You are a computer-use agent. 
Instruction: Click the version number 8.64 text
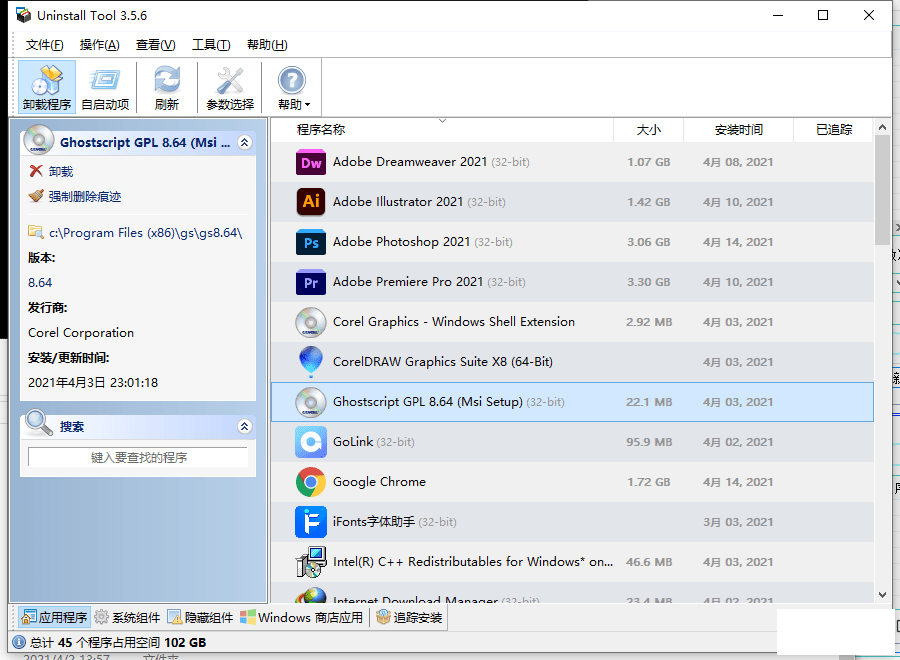40,282
